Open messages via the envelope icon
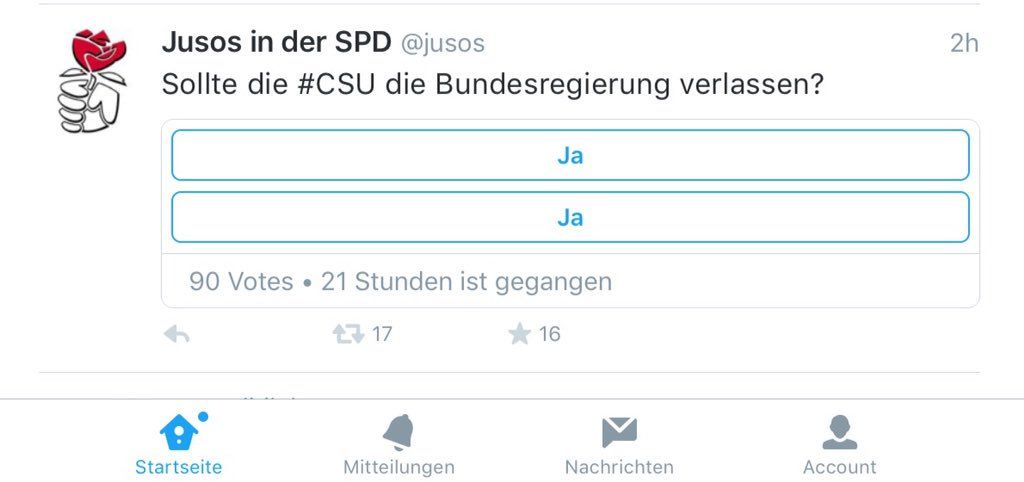The width and height of the screenshot is (1024, 482). click(x=619, y=432)
